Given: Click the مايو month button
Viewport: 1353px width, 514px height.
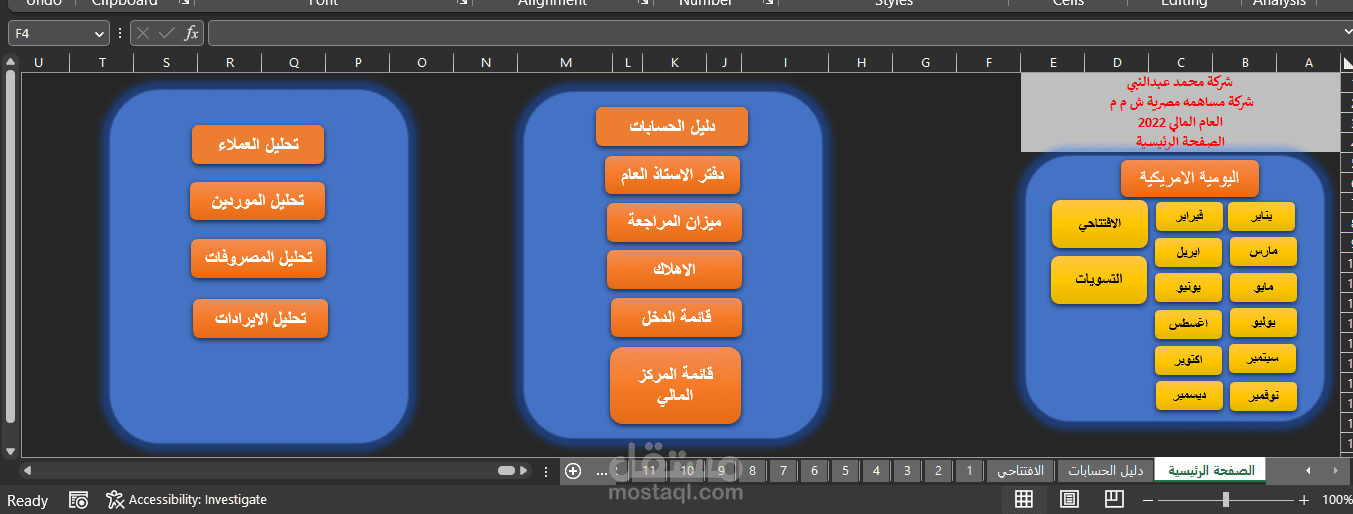Looking at the screenshot, I should tap(1262, 288).
